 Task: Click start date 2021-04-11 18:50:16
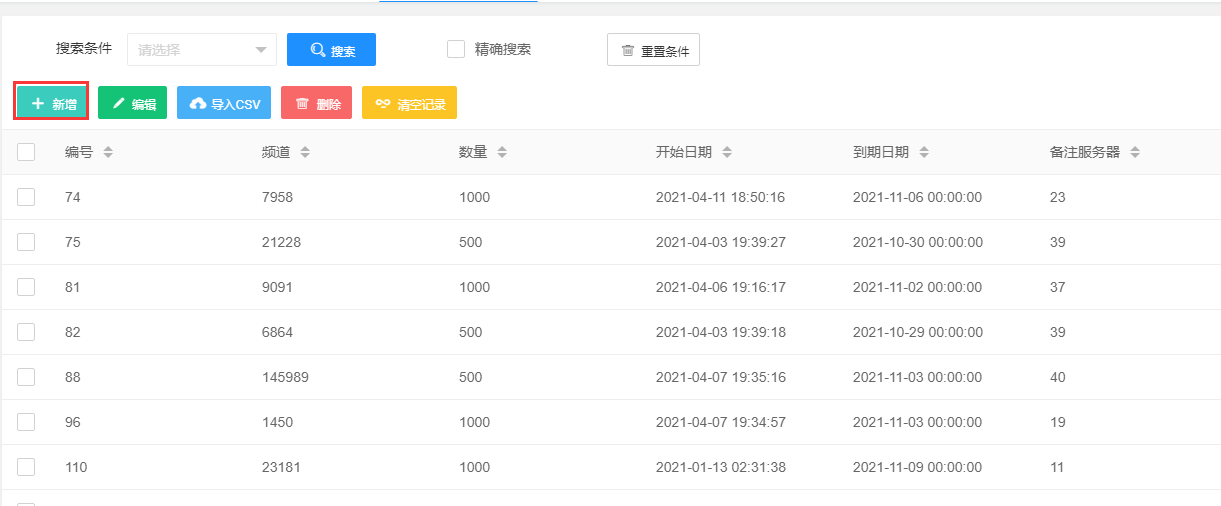[721, 197]
